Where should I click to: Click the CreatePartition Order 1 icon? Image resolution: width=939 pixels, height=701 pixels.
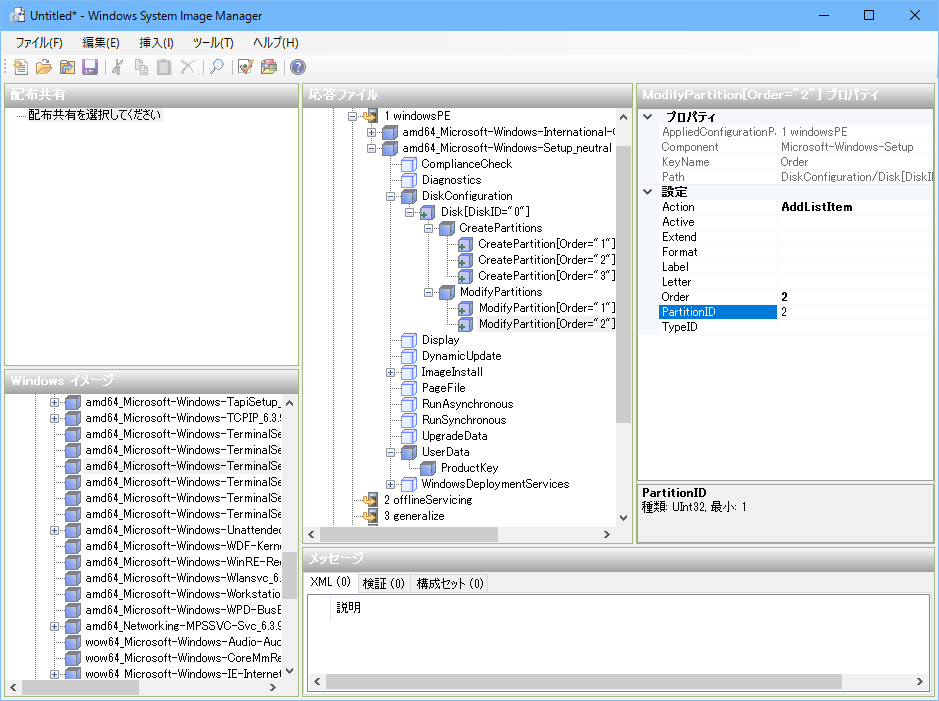[465, 244]
